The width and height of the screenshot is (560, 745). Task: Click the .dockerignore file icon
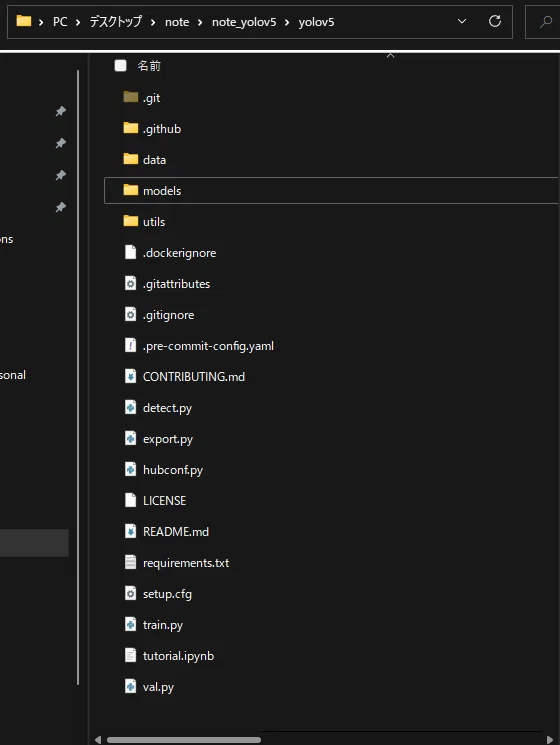pyautogui.click(x=131, y=252)
